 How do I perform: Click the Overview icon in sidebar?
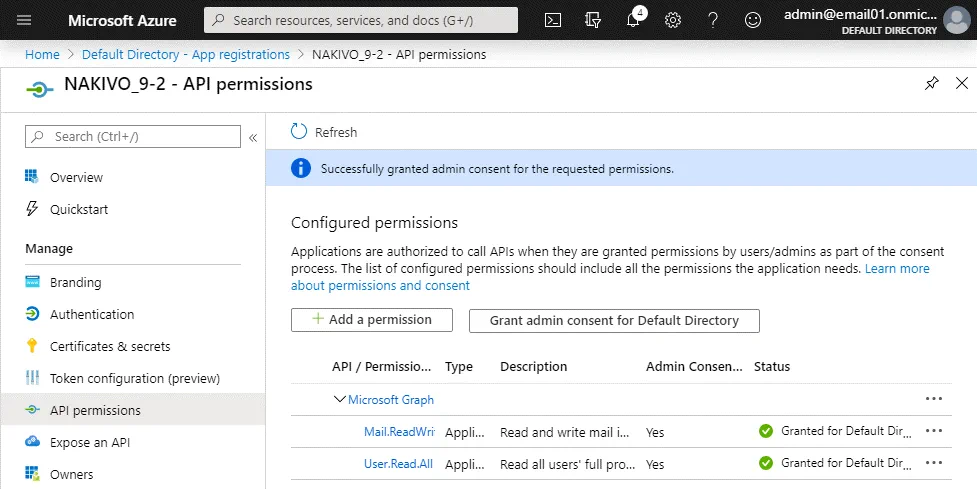point(32,176)
